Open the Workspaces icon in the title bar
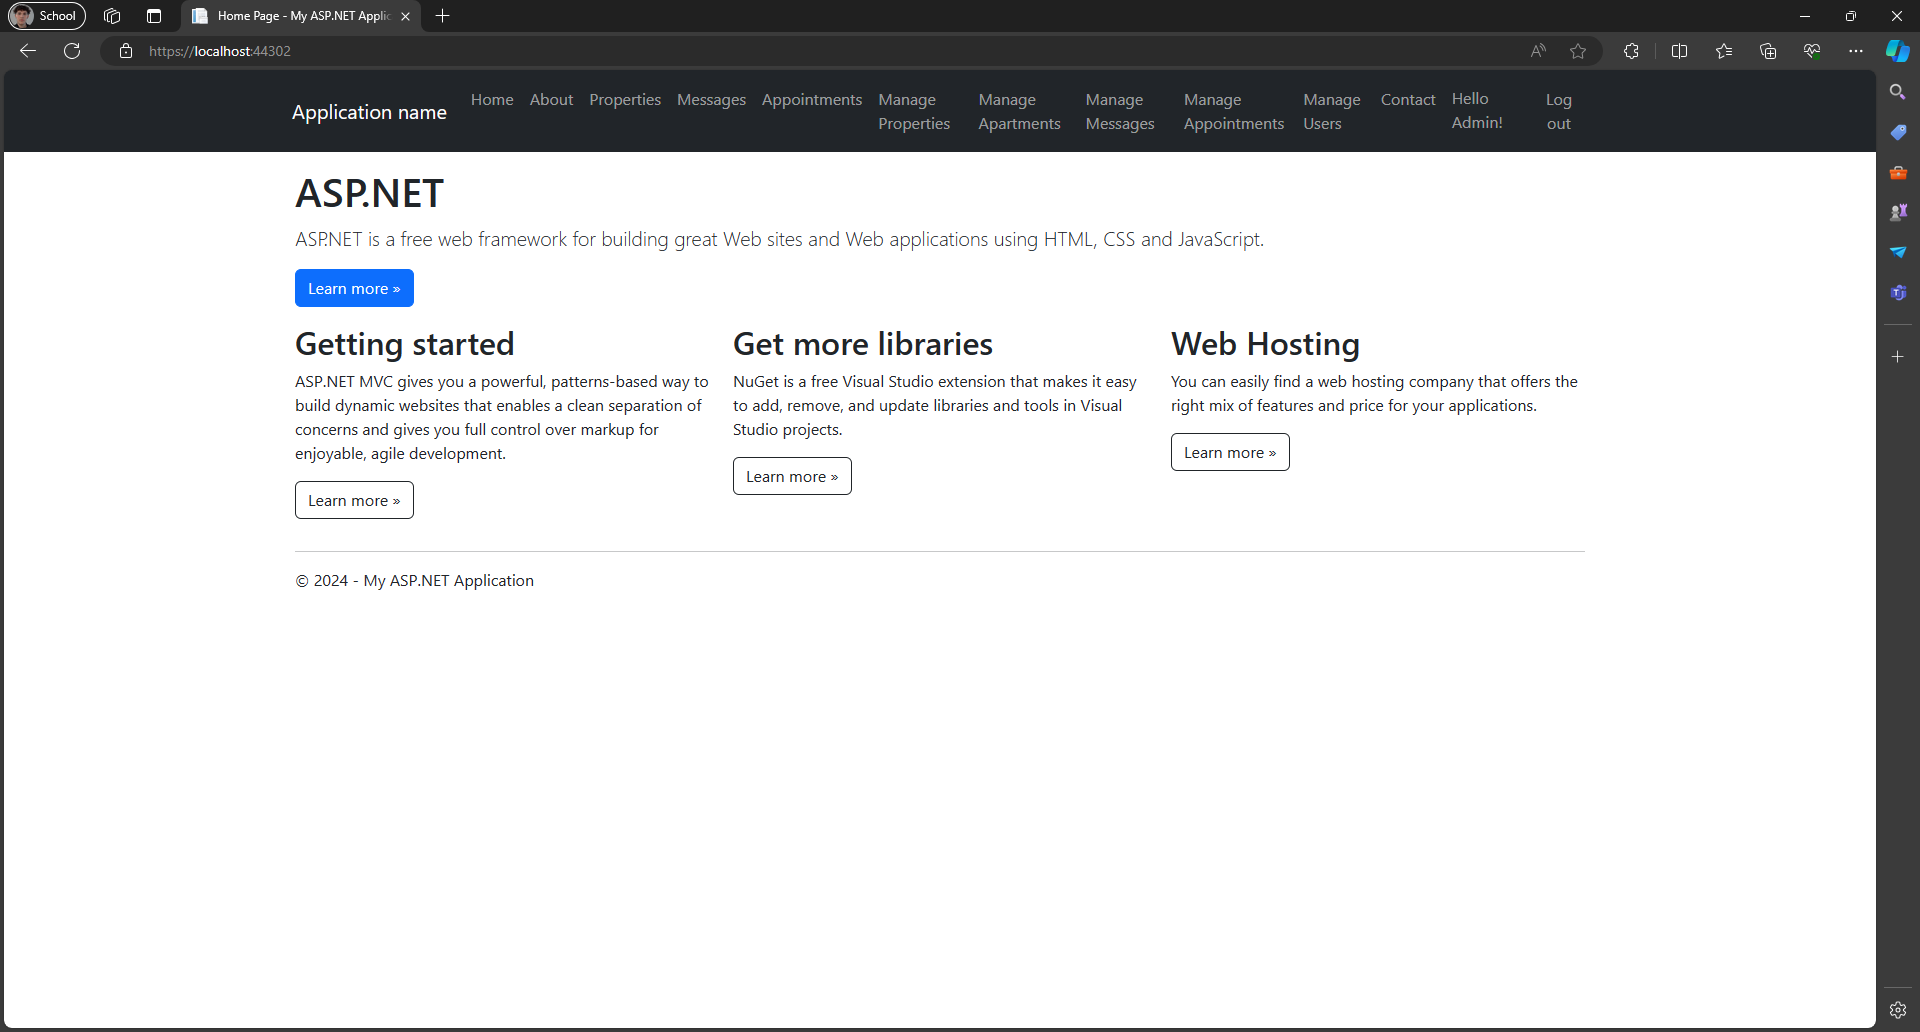Screen dimensions: 1920x1032 (112, 16)
